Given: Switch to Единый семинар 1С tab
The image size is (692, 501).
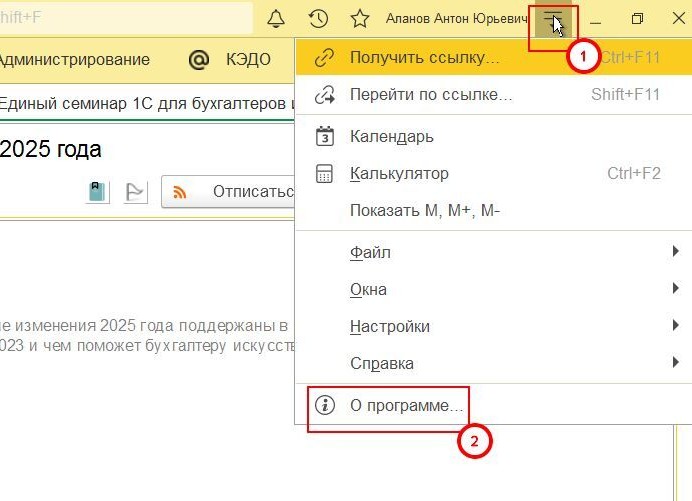Looking at the screenshot, I should tap(147, 104).
